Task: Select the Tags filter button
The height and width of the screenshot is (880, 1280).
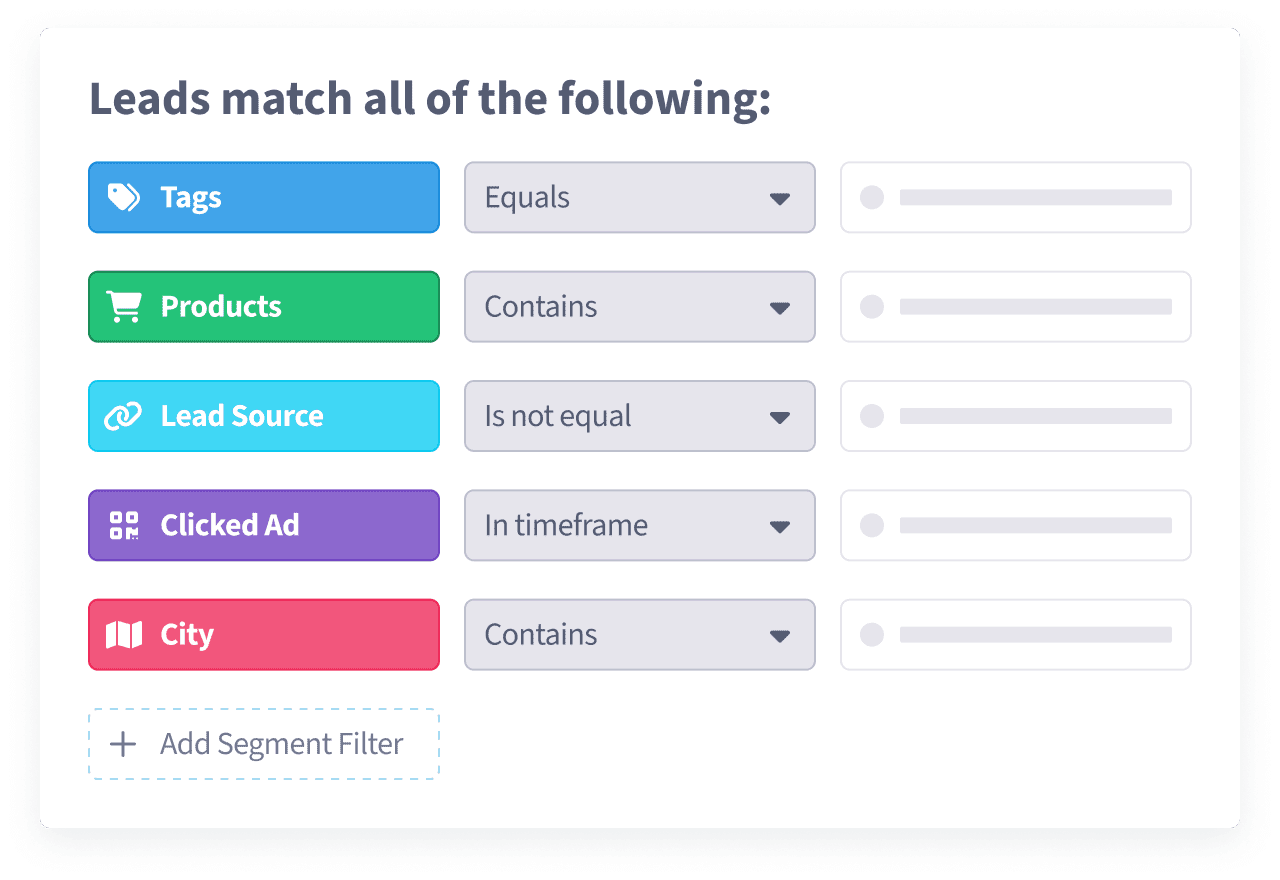Action: click(264, 198)
